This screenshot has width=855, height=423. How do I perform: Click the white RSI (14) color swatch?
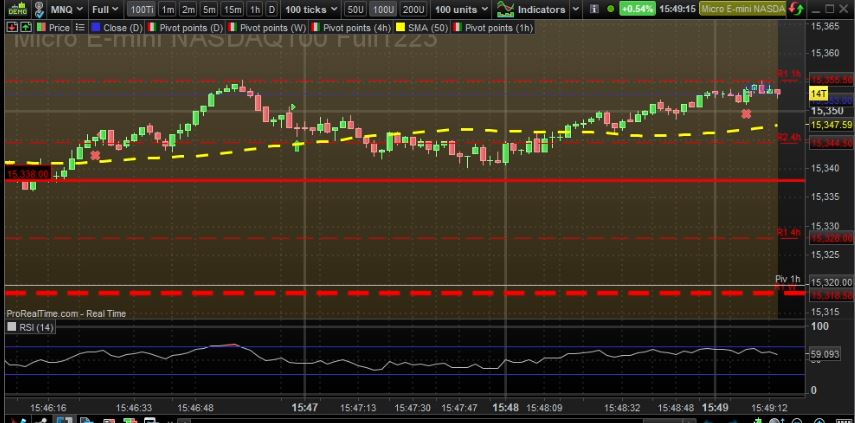tap(11, 327)
